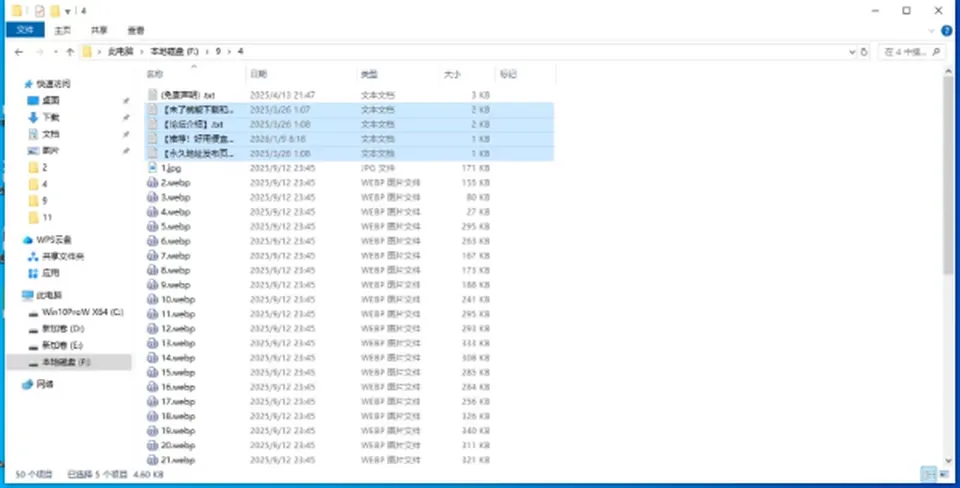Open 下载 folder in the navigation pane
960x488 pixels.
pos(51,117)
